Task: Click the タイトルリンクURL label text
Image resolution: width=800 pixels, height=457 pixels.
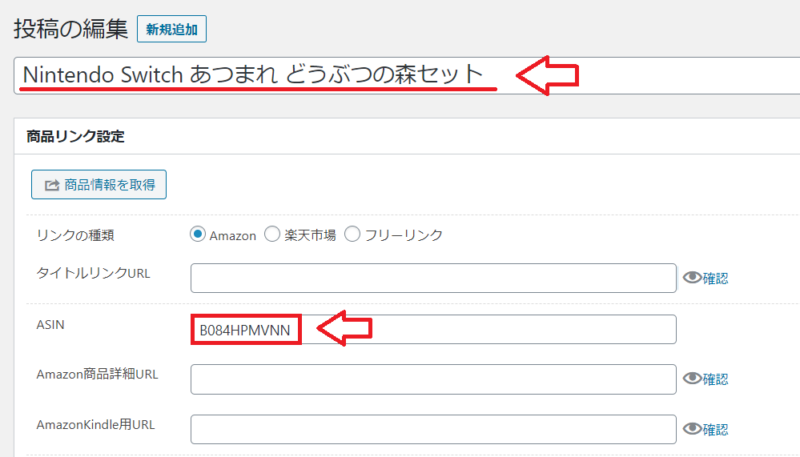Action: coord(93,273)
